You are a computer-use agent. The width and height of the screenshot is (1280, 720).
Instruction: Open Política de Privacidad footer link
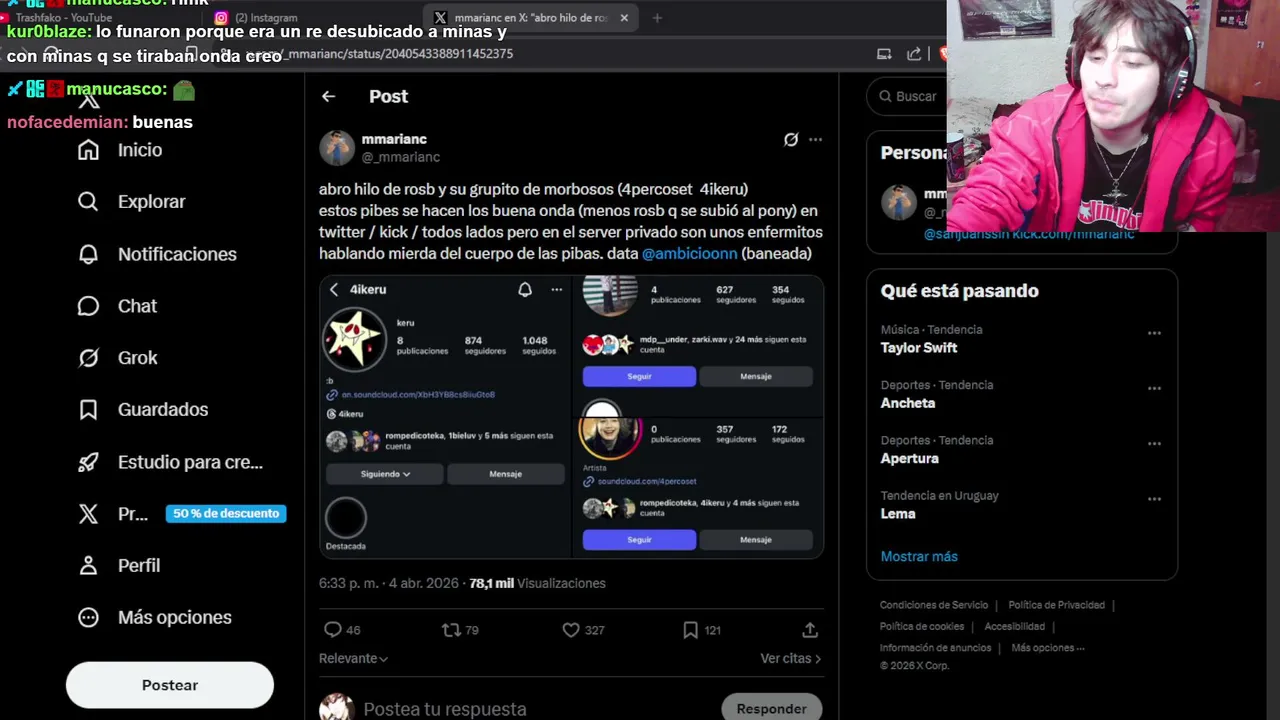[x=1056, y=605]
